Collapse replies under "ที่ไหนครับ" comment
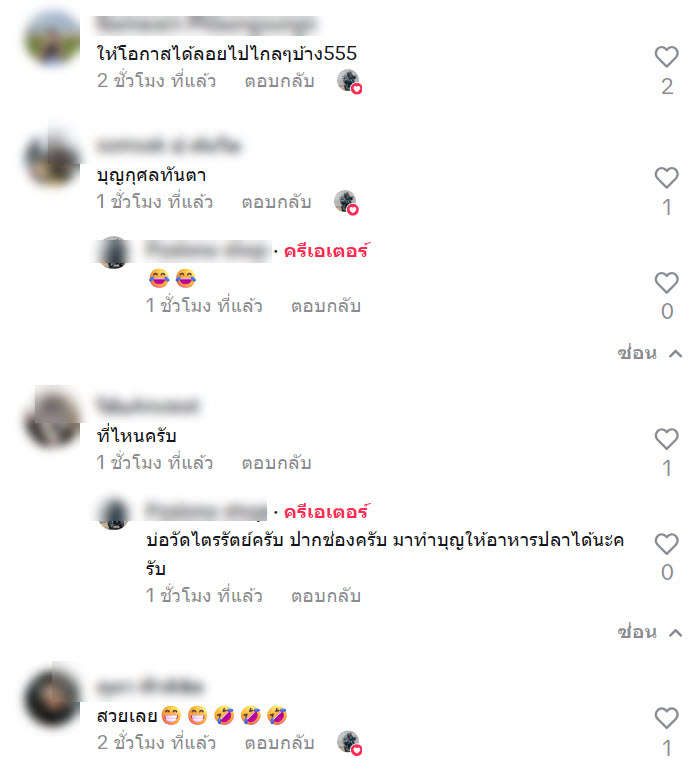The width and height of the screenshot is (695, 771). click(649, 632)
